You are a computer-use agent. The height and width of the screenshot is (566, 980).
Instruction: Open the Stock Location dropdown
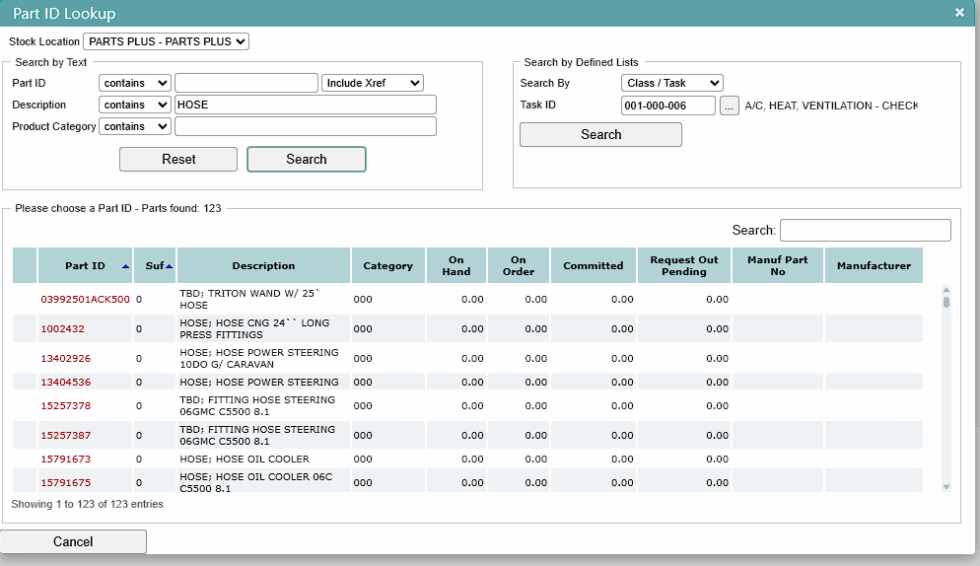(x=166, y=41)
